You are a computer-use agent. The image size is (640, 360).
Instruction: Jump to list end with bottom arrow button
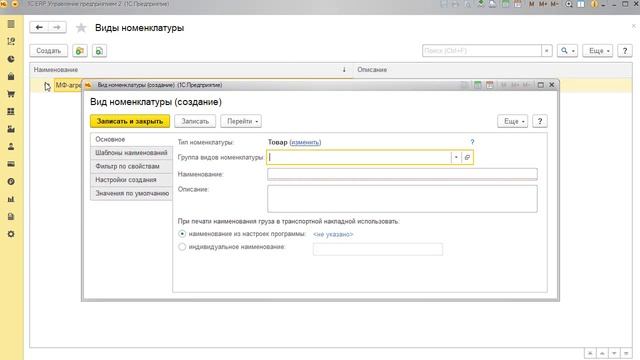tap(626, 353)
